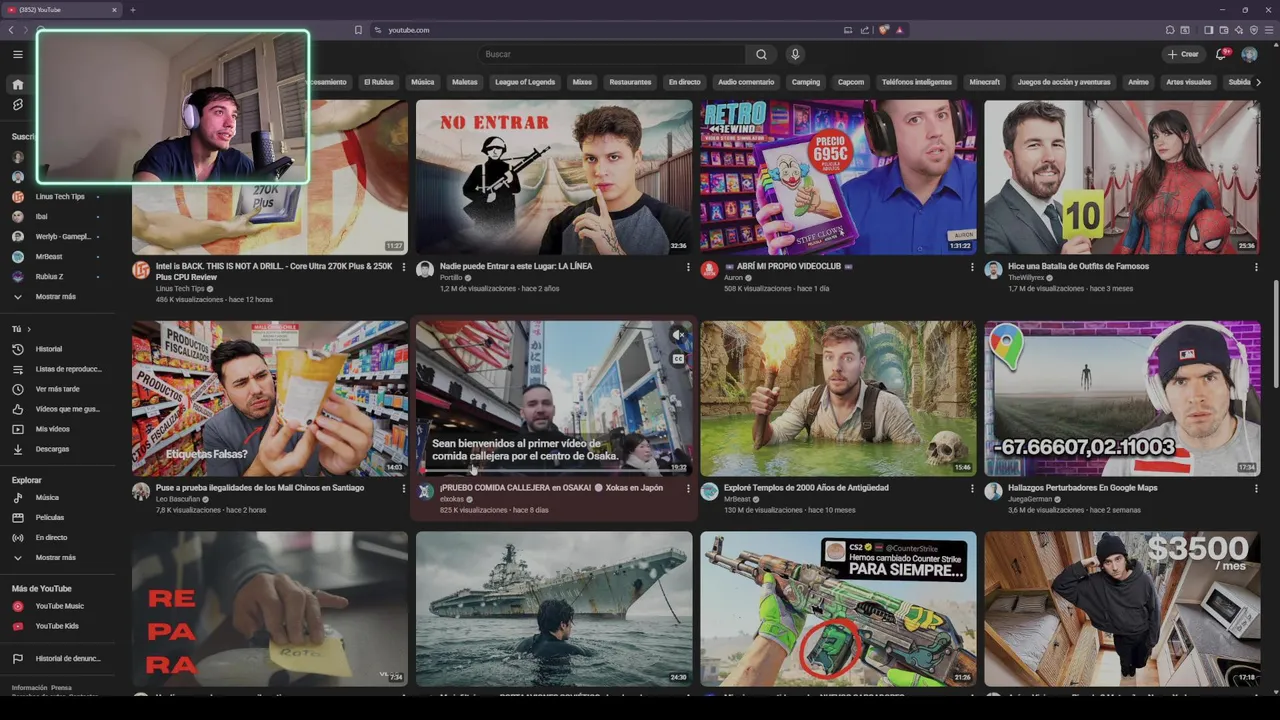The image size is (1280, 720).
Task: Click the Crear button
Action: pos(1183,54)
